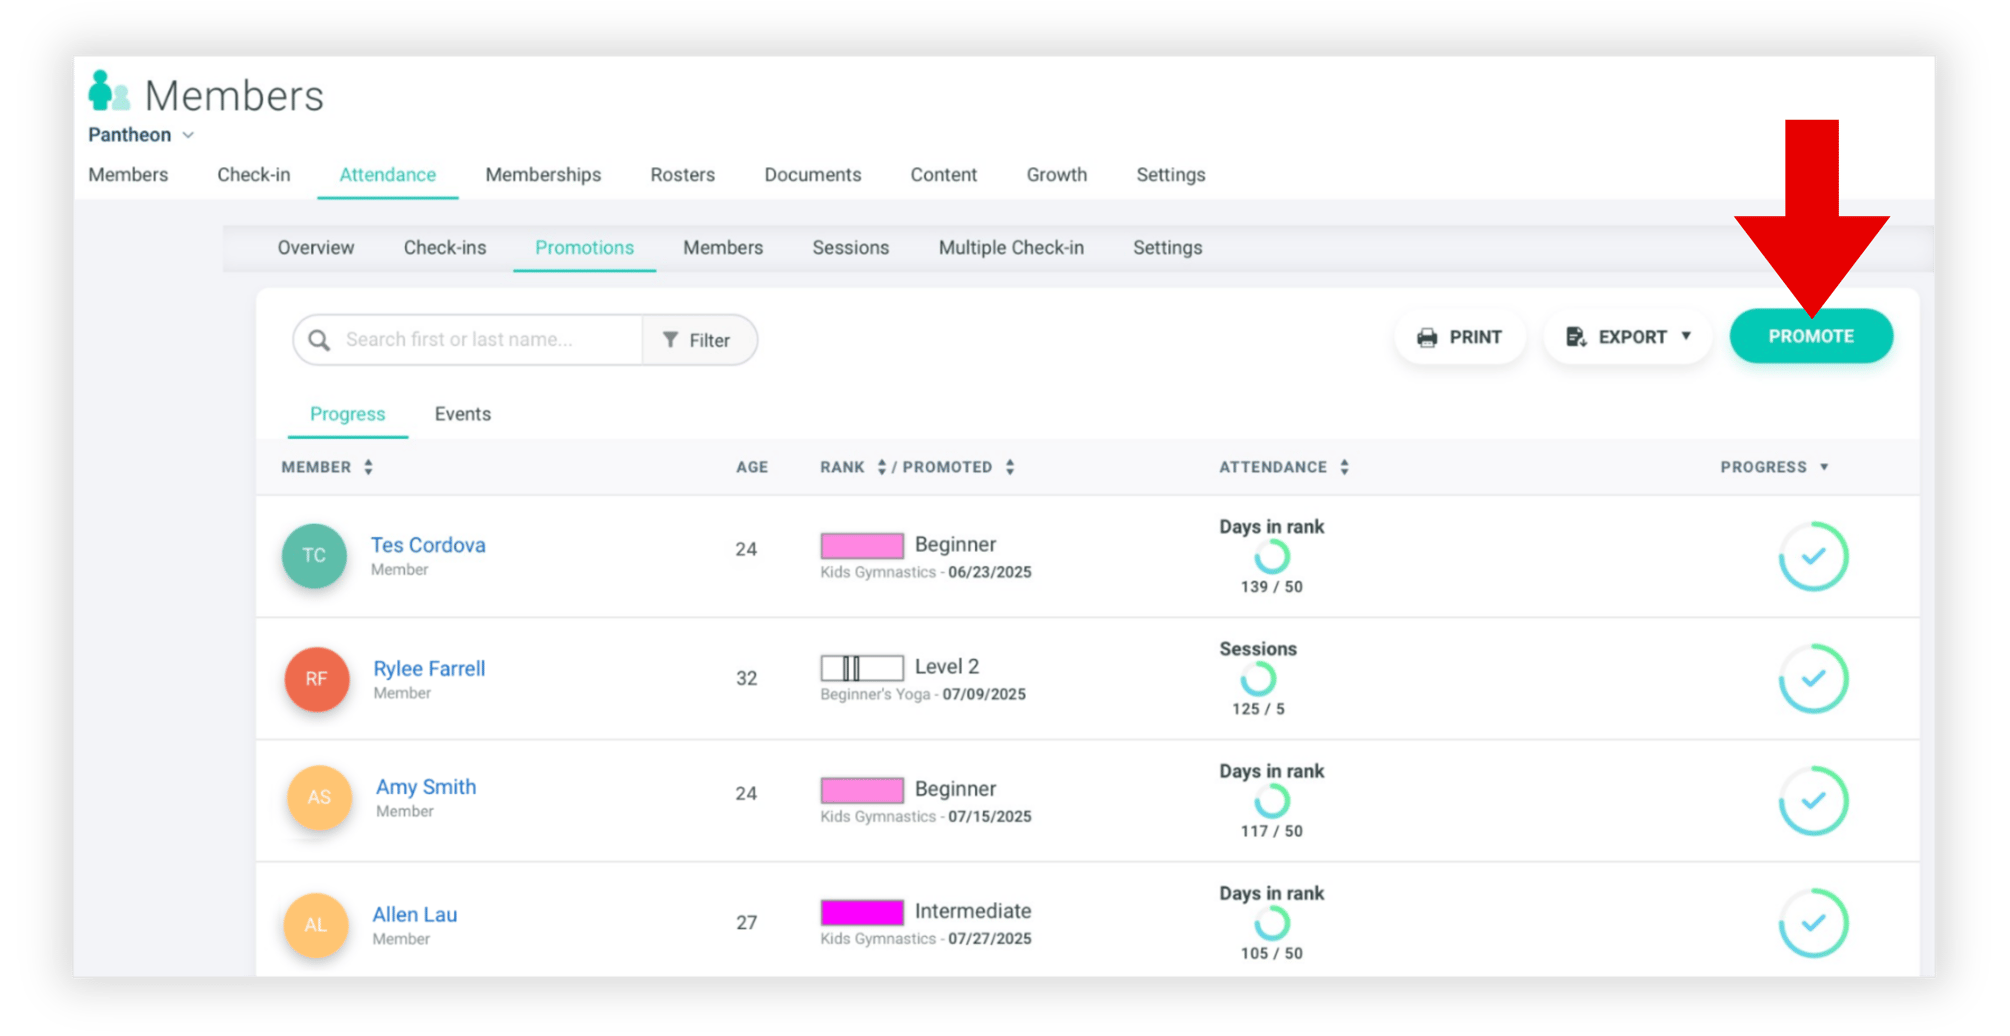Screen dimensions: 2010x1036
Task: Open Amy Smith's member profile link
Action: click(426, 787)
